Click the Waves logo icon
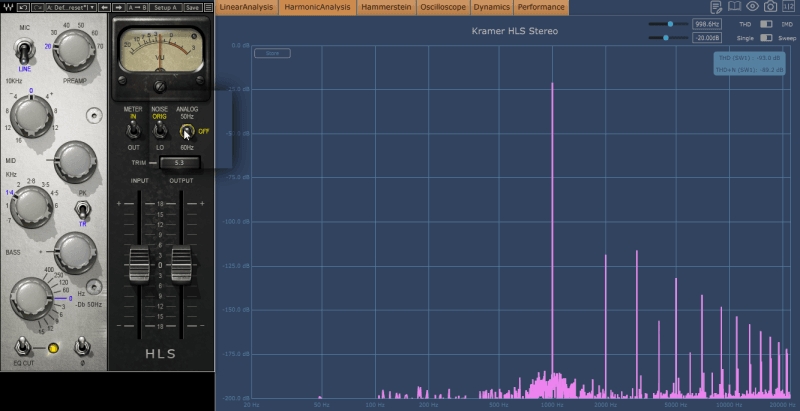Image resolution: width=800 pixels, height=411 pixels. (8, 7)
